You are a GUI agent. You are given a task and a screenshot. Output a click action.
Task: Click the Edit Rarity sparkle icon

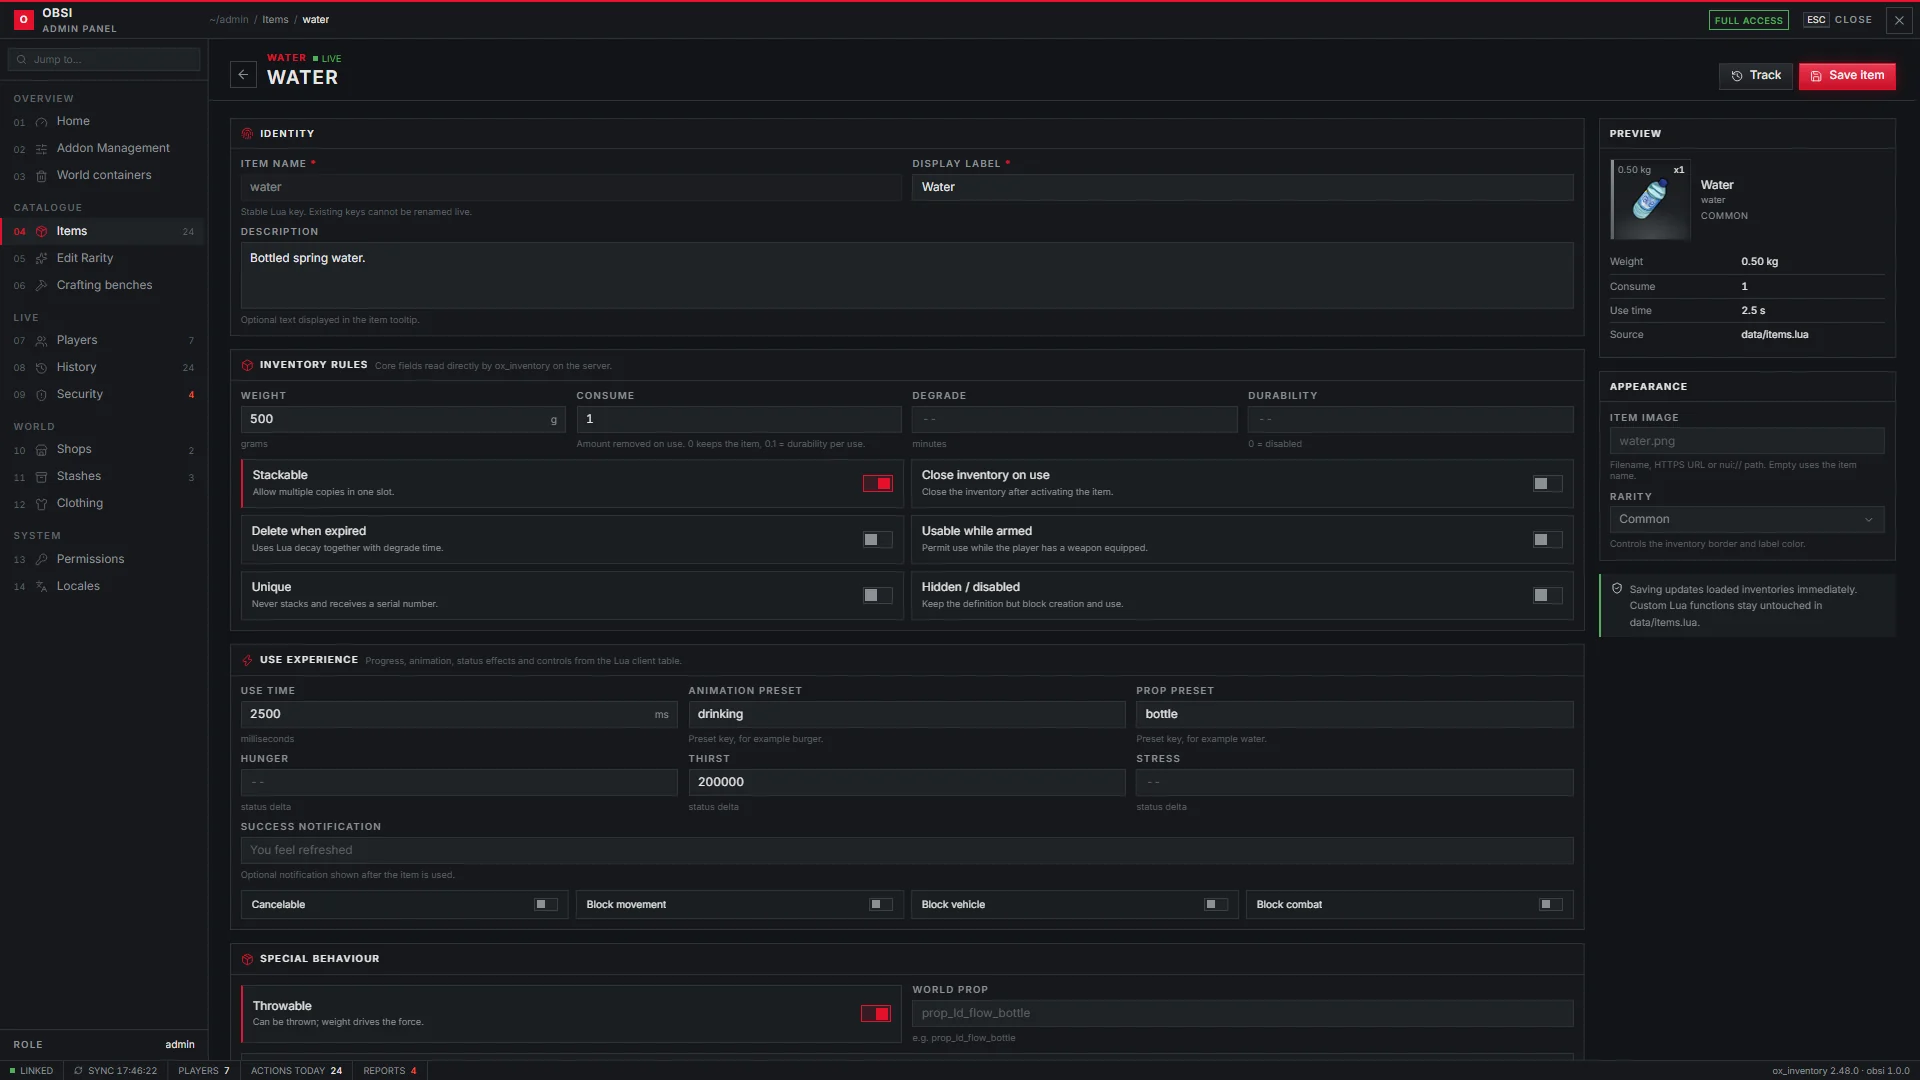[x=41, y=259]
